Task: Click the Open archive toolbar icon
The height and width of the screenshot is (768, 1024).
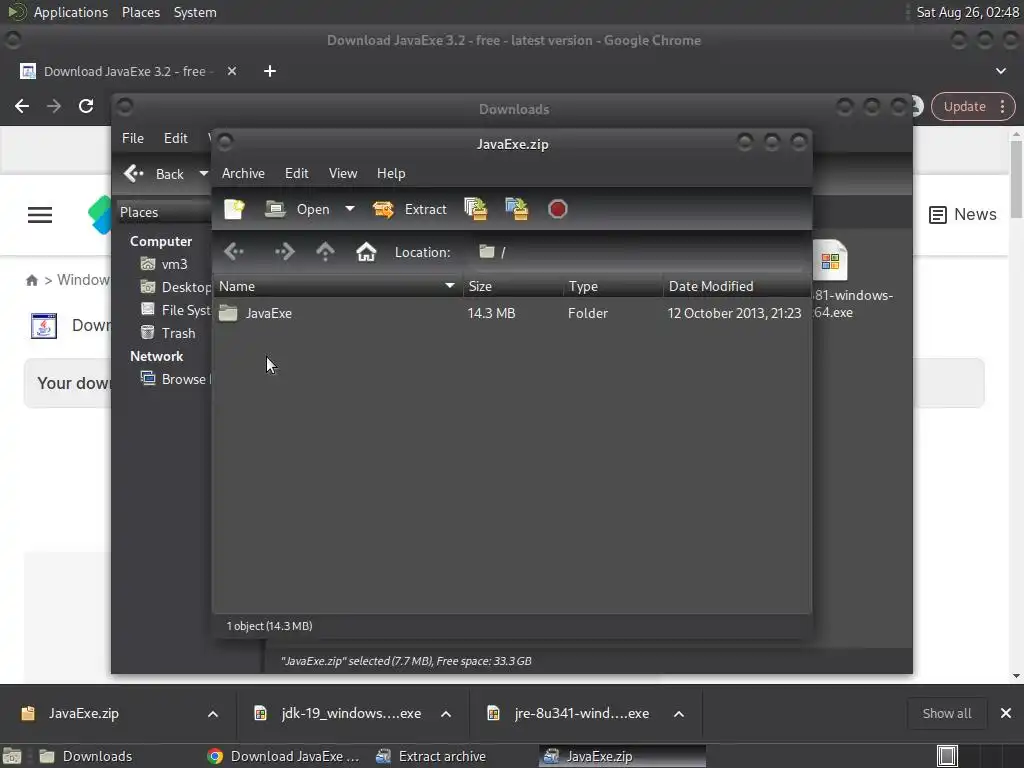Action: [x=298, y=209]
